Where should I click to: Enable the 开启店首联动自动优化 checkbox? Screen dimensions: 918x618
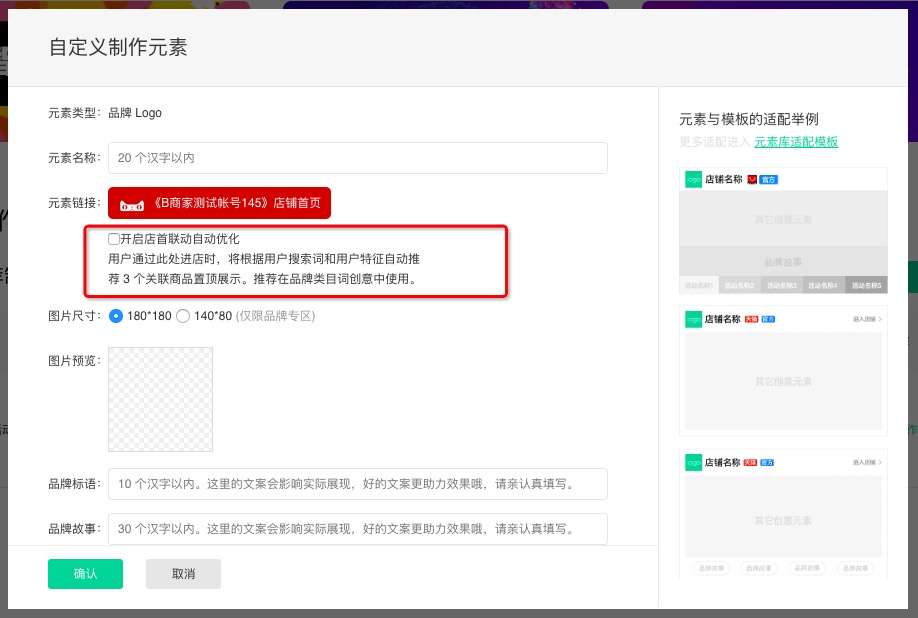[x=114, y=239]
